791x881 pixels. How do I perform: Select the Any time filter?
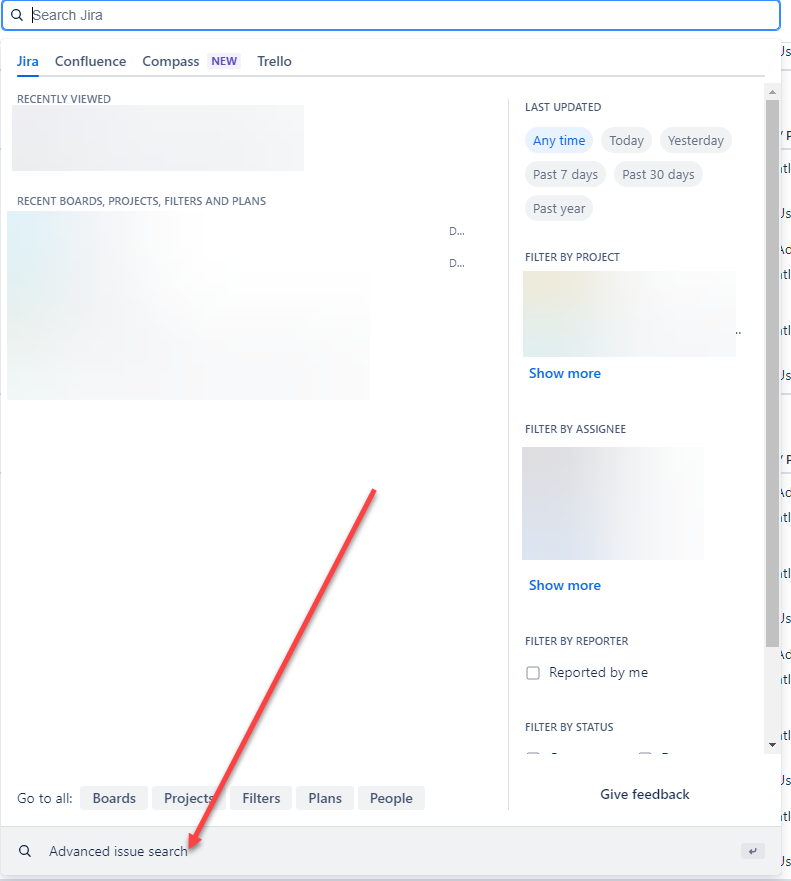[x=559, y=140]
